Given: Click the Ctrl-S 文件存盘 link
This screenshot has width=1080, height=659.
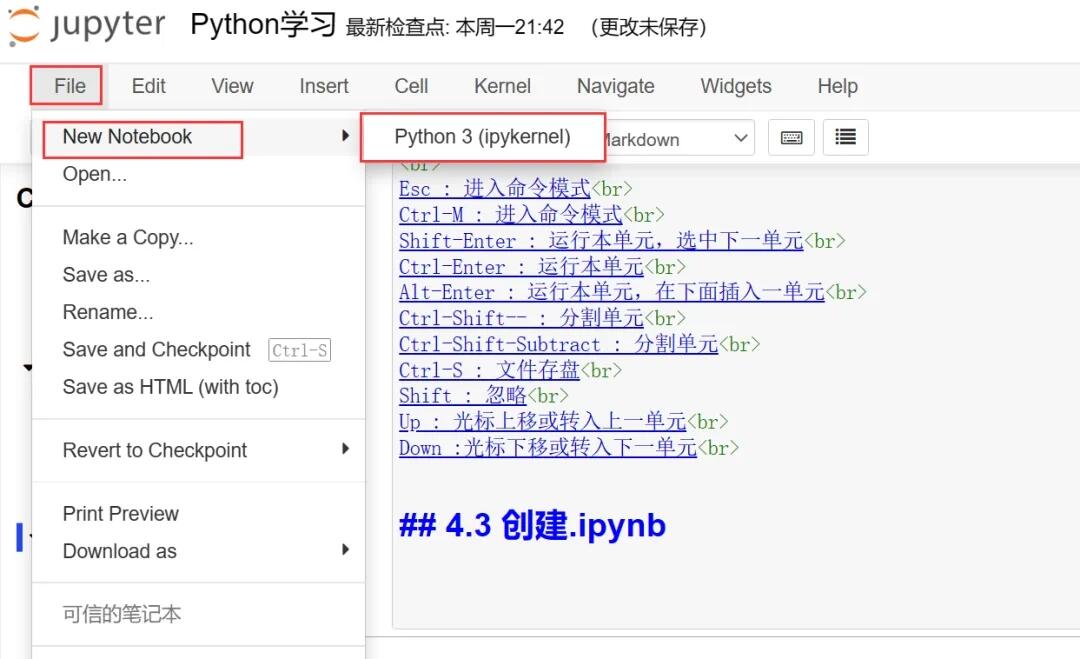Looking at the screenshot, I should point(489,370).
